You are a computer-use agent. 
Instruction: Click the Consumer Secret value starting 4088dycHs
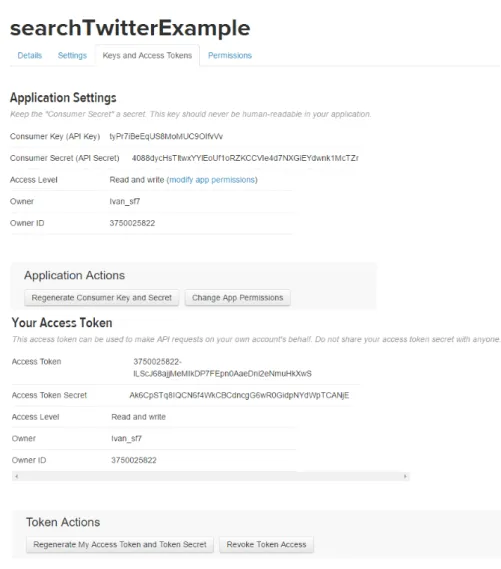pos(245,158)
